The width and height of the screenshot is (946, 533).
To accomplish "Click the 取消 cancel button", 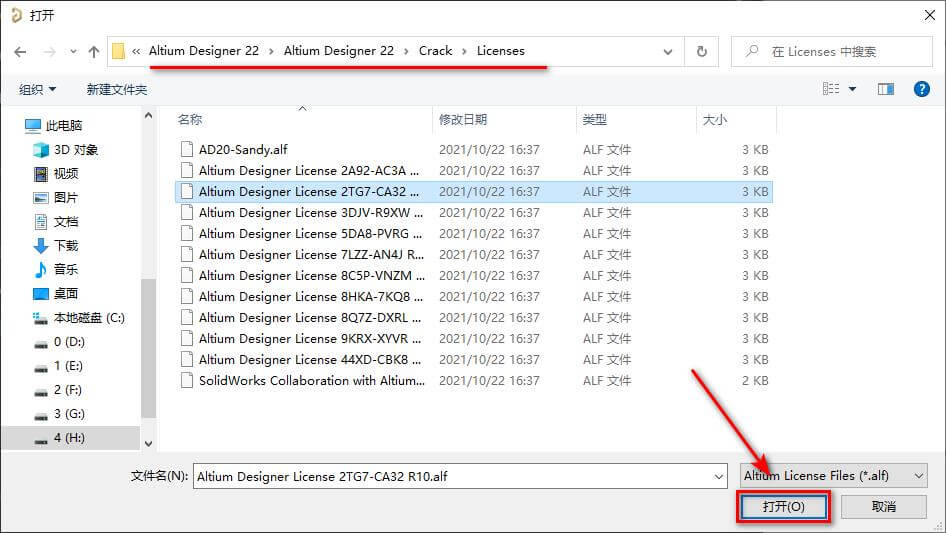I will tap(883, 506).
